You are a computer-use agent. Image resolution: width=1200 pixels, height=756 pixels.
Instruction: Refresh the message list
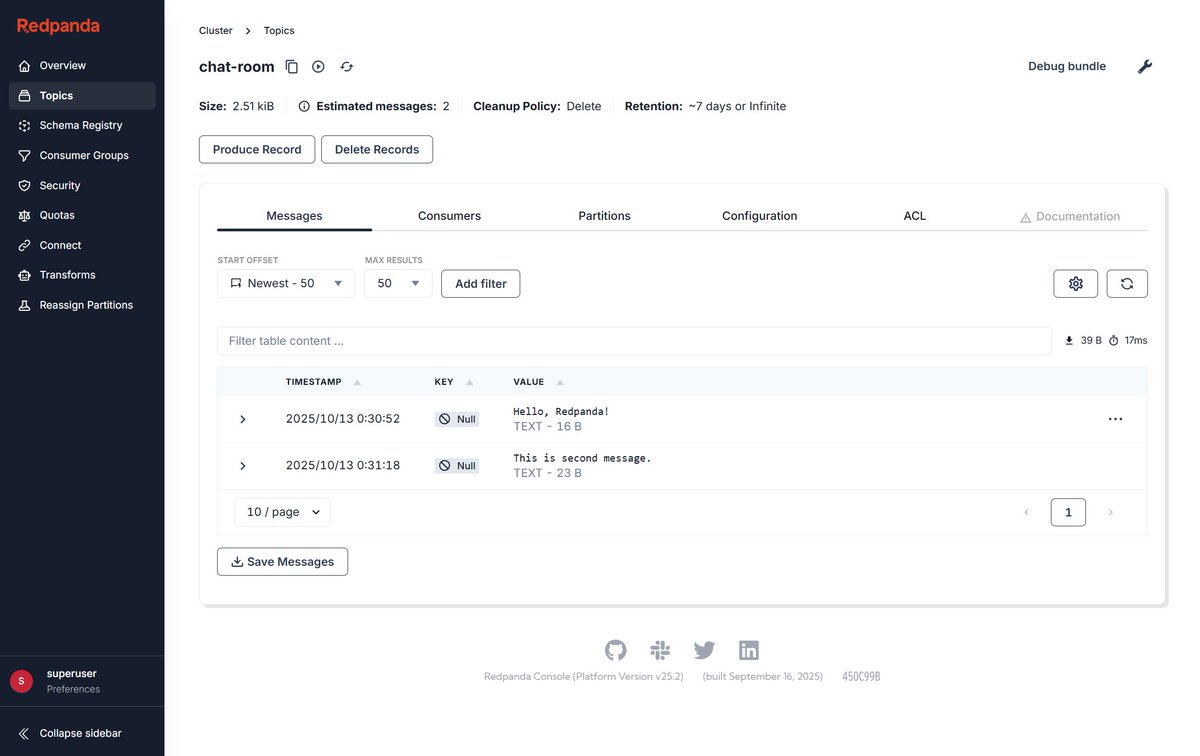1127,284
